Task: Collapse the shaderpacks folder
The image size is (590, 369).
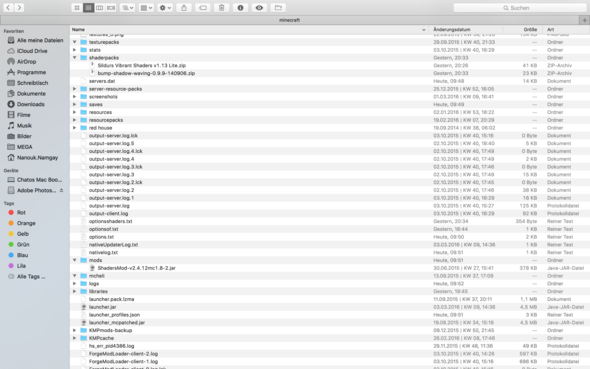Action: coord(75,58)
